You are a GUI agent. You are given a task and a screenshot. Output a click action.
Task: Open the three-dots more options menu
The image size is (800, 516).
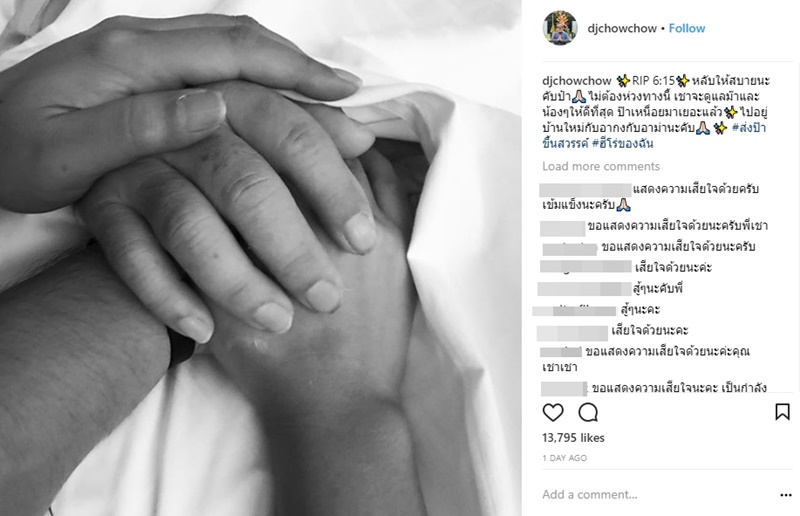click(786, 495)
